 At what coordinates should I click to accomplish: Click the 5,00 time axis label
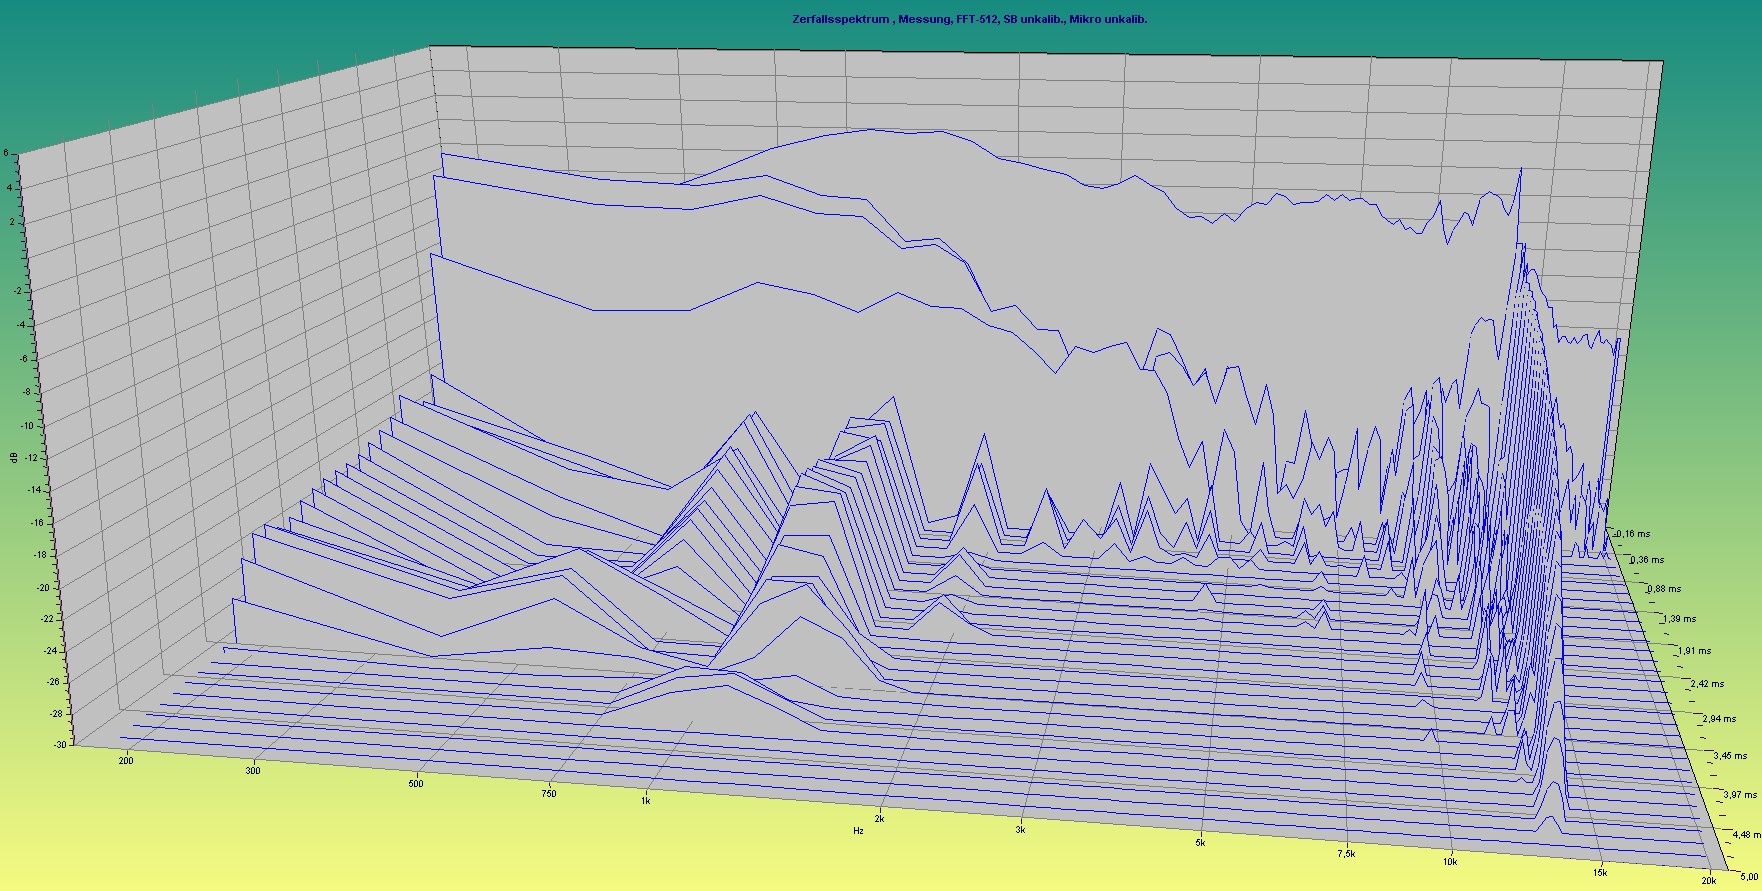click(x=1747, y=877)
